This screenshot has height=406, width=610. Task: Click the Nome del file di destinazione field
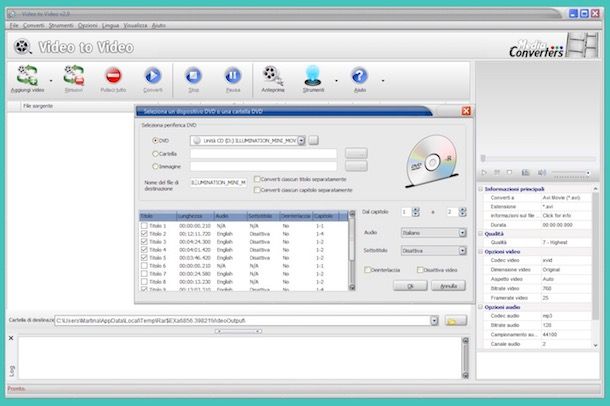click(219, 182)
